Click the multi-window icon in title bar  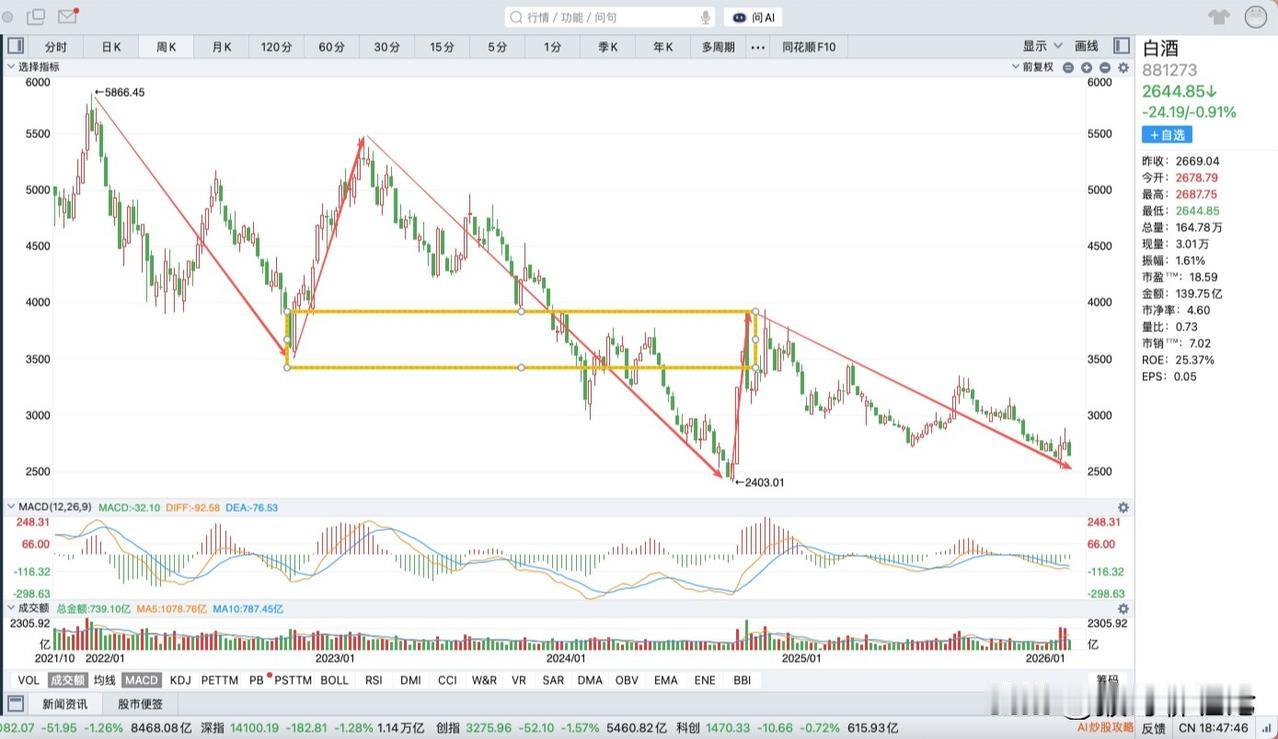[x=36, y=17]
